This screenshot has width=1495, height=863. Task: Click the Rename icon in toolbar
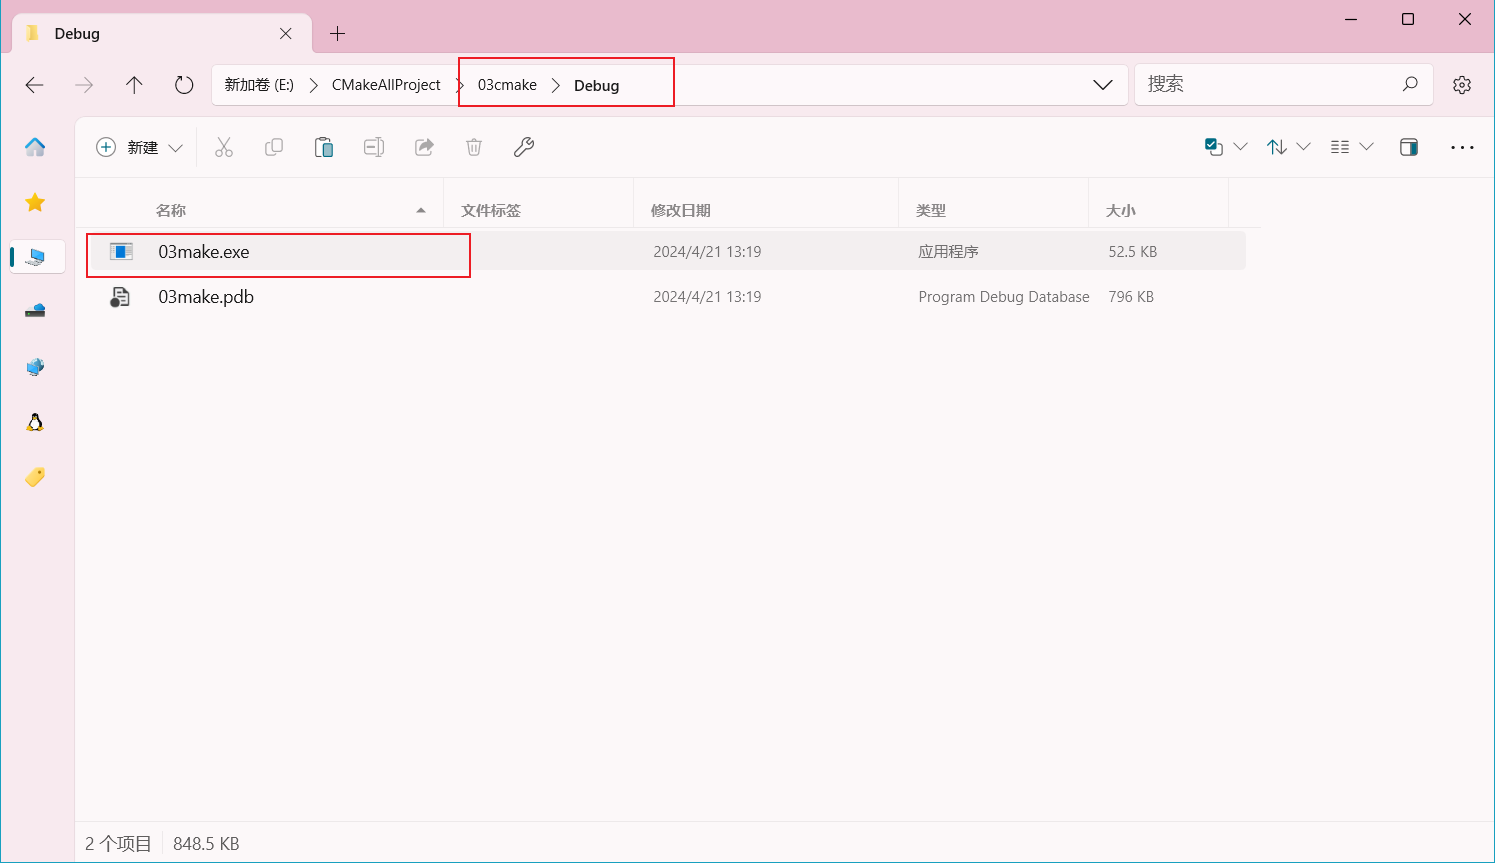374,147
